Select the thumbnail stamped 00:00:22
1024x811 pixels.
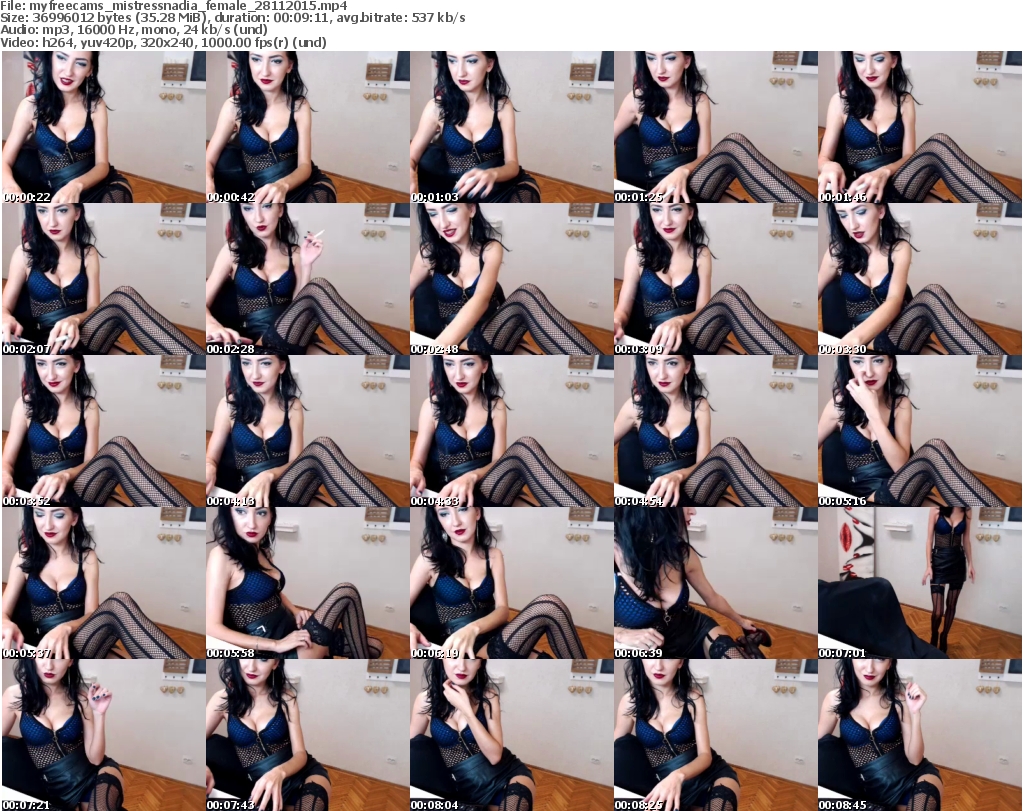(x=104, y=127)
